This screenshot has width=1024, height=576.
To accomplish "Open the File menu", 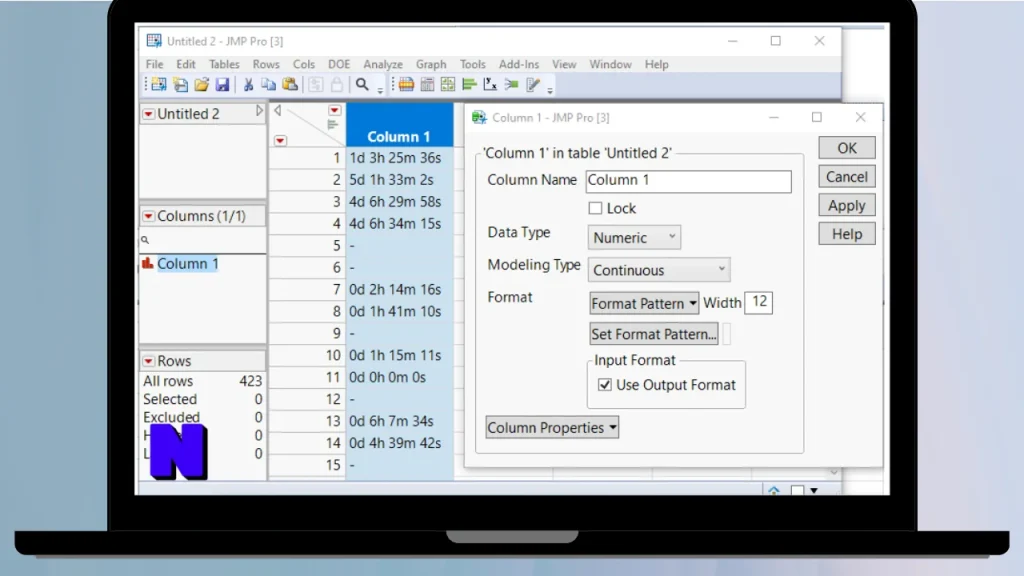I will 154,64.
